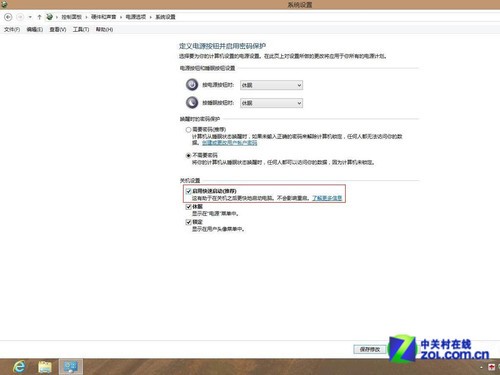Toggle the 休眠 checkbox

[188, 207]
